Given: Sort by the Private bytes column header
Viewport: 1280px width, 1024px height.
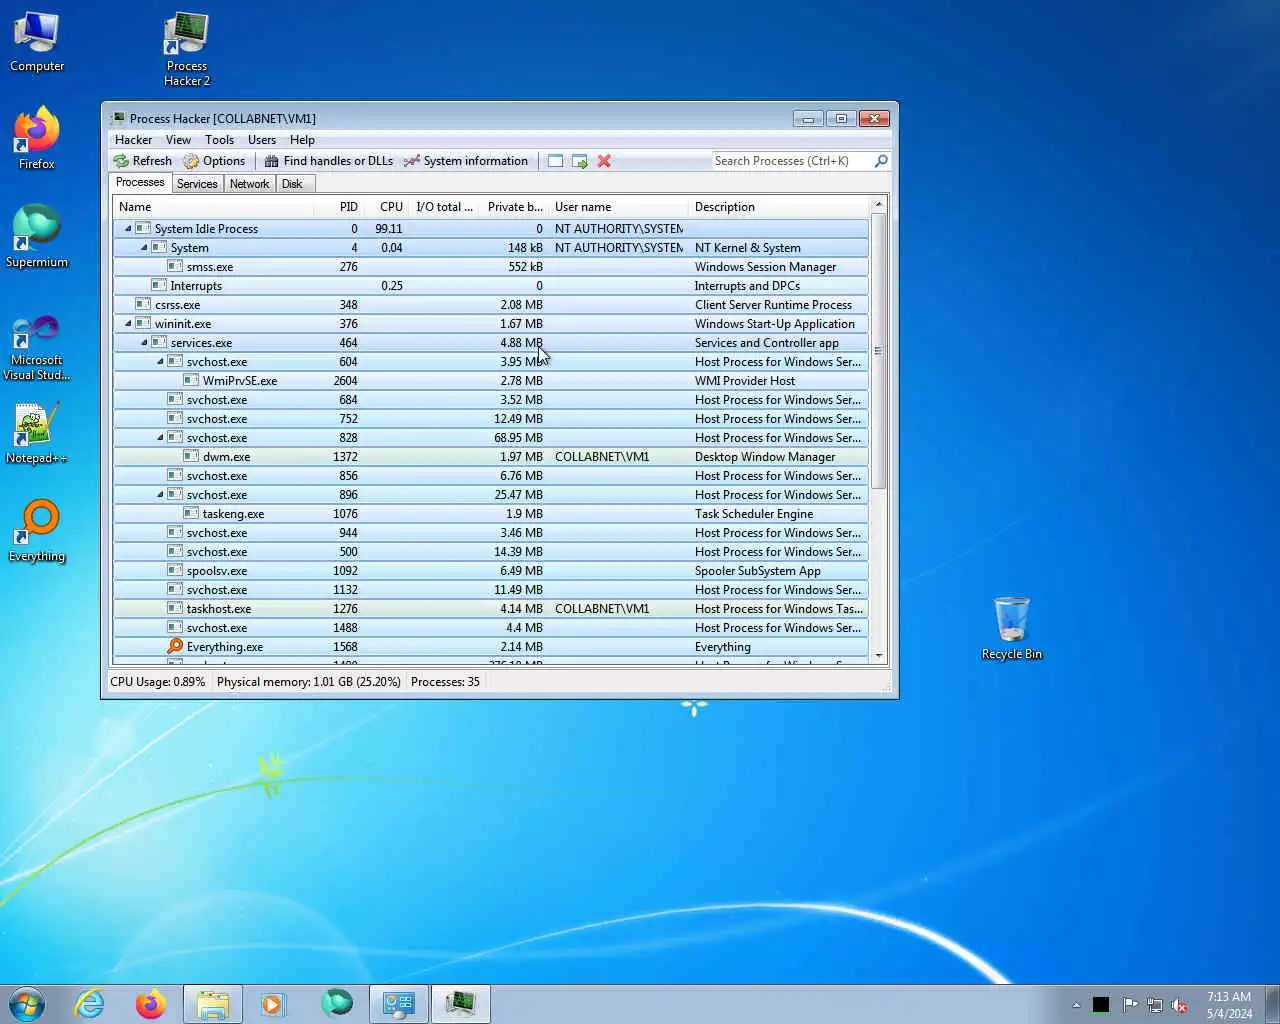Looking at the screenshot, I should coord(515,207).
